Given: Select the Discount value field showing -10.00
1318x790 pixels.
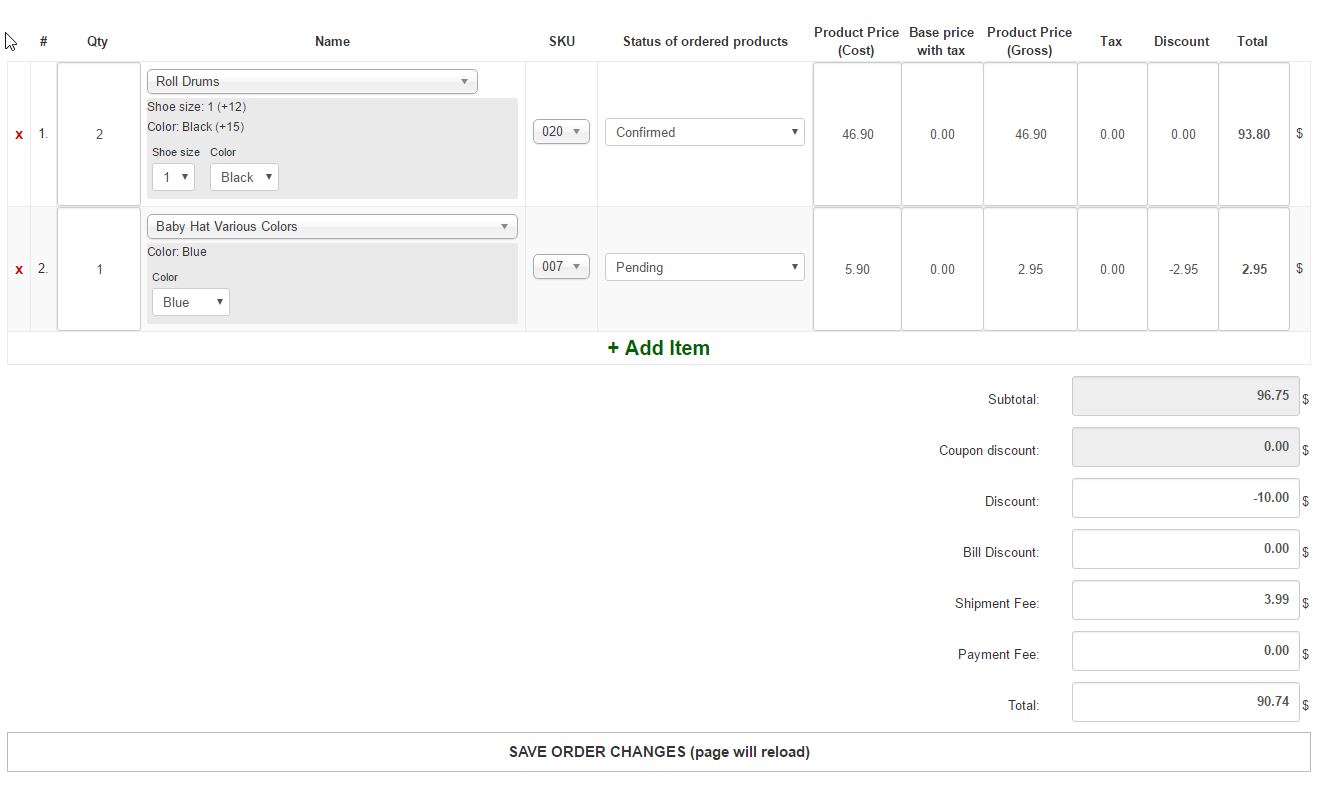Looking at the screenshot, I should click(1185, 498).
